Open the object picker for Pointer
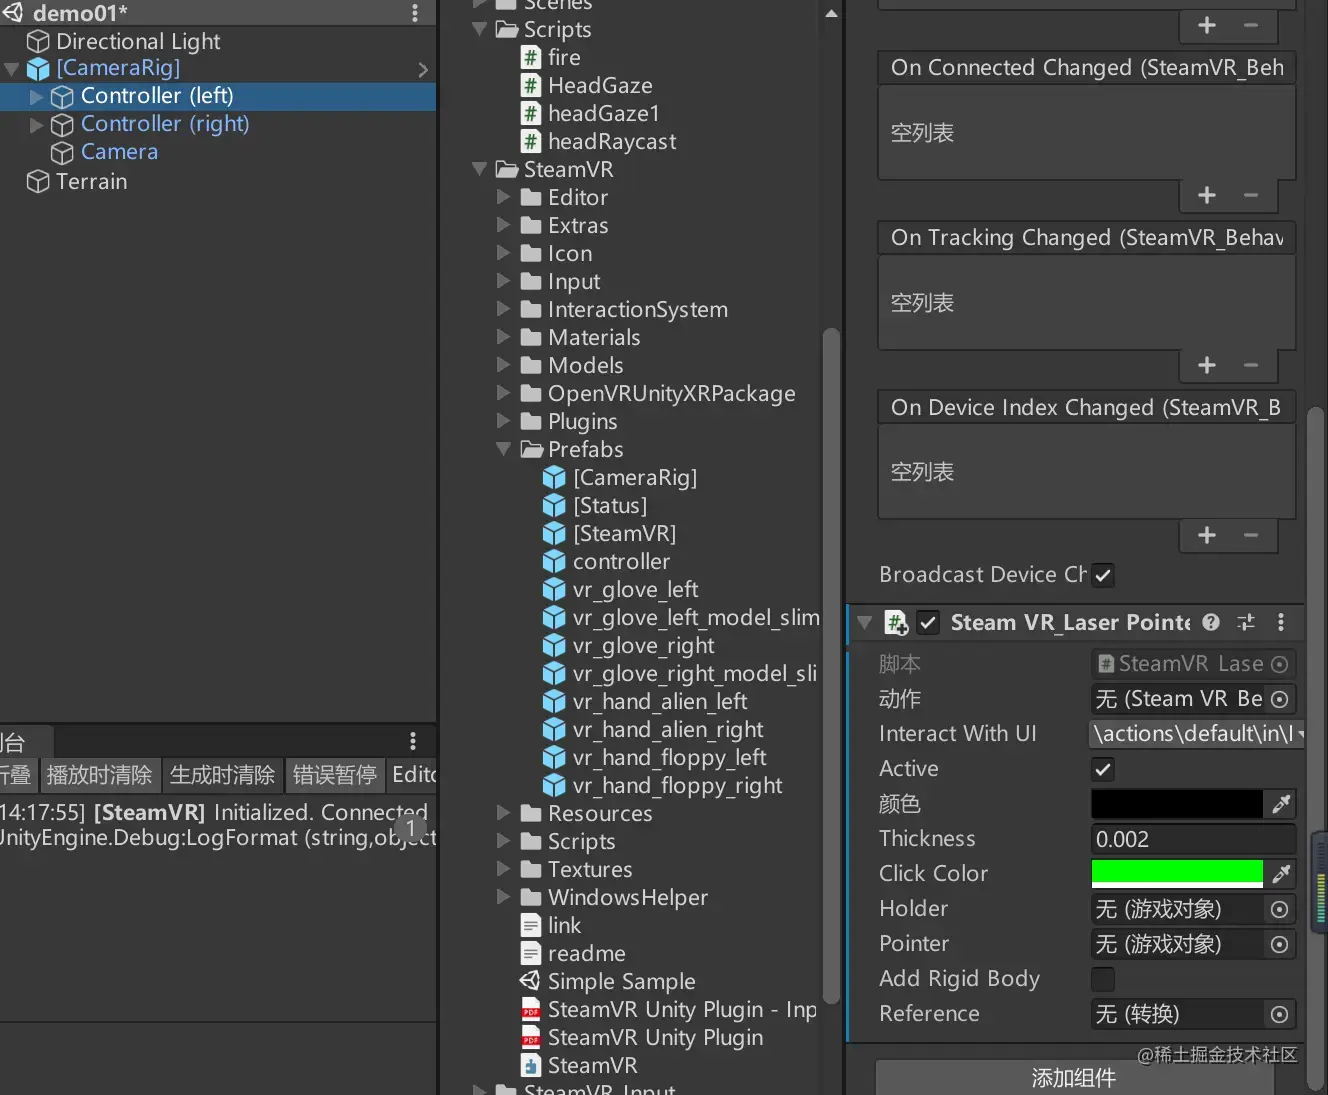 [1279, 944]
